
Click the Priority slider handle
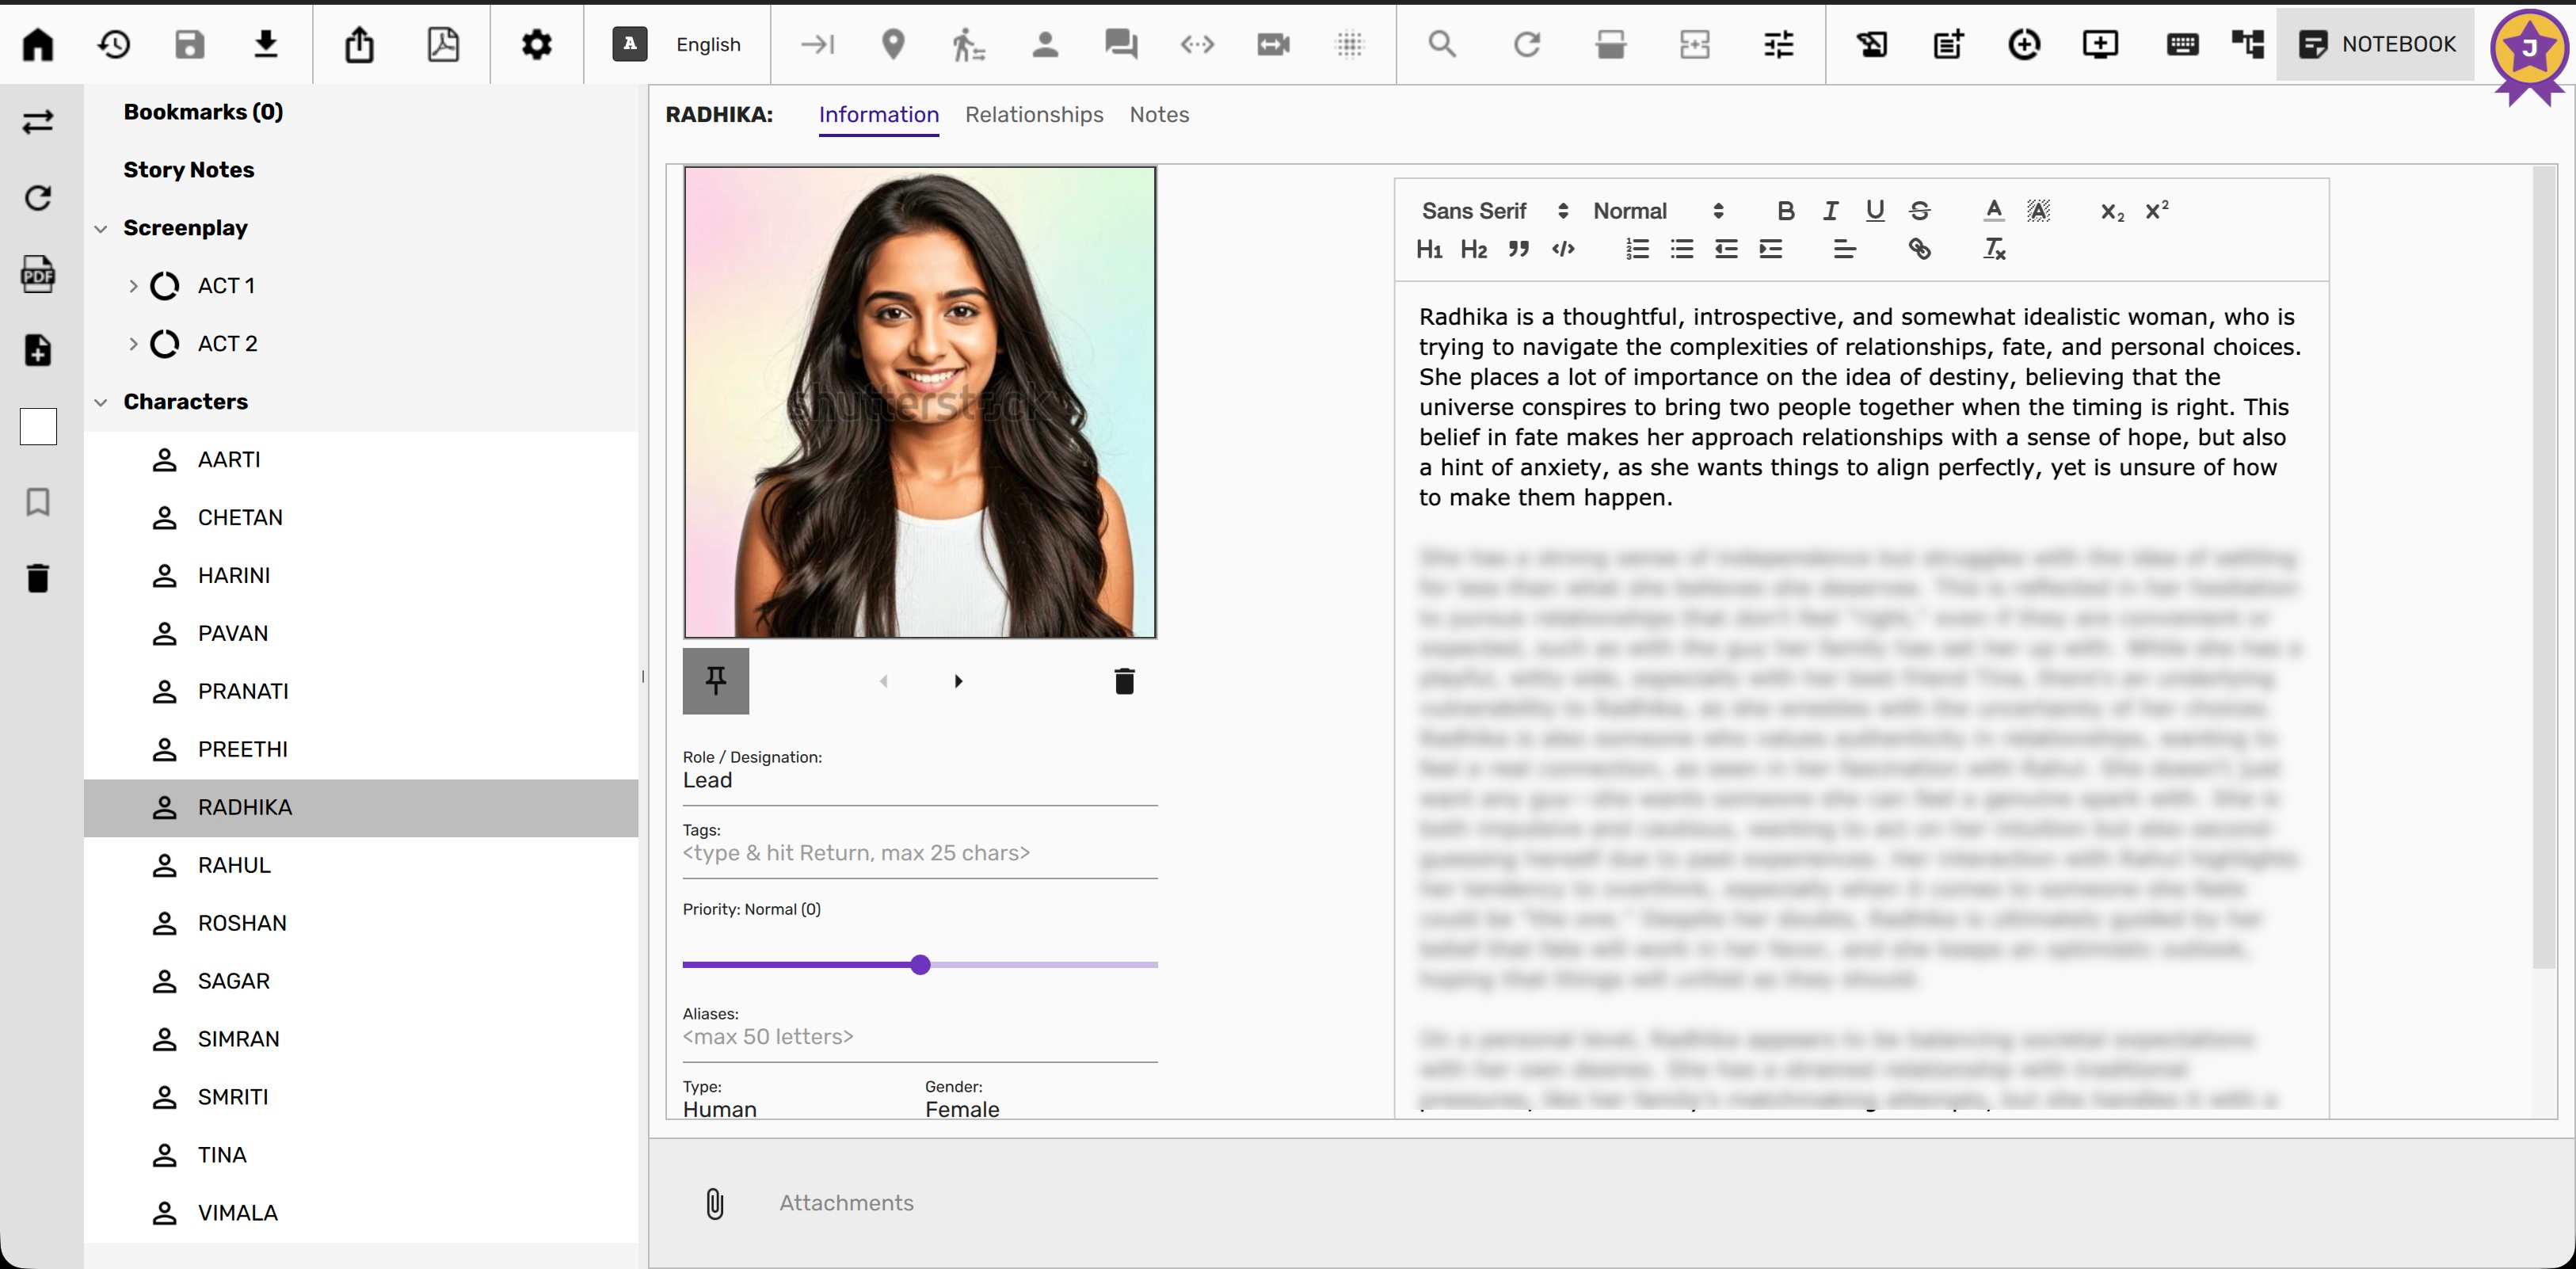point(921,965)
